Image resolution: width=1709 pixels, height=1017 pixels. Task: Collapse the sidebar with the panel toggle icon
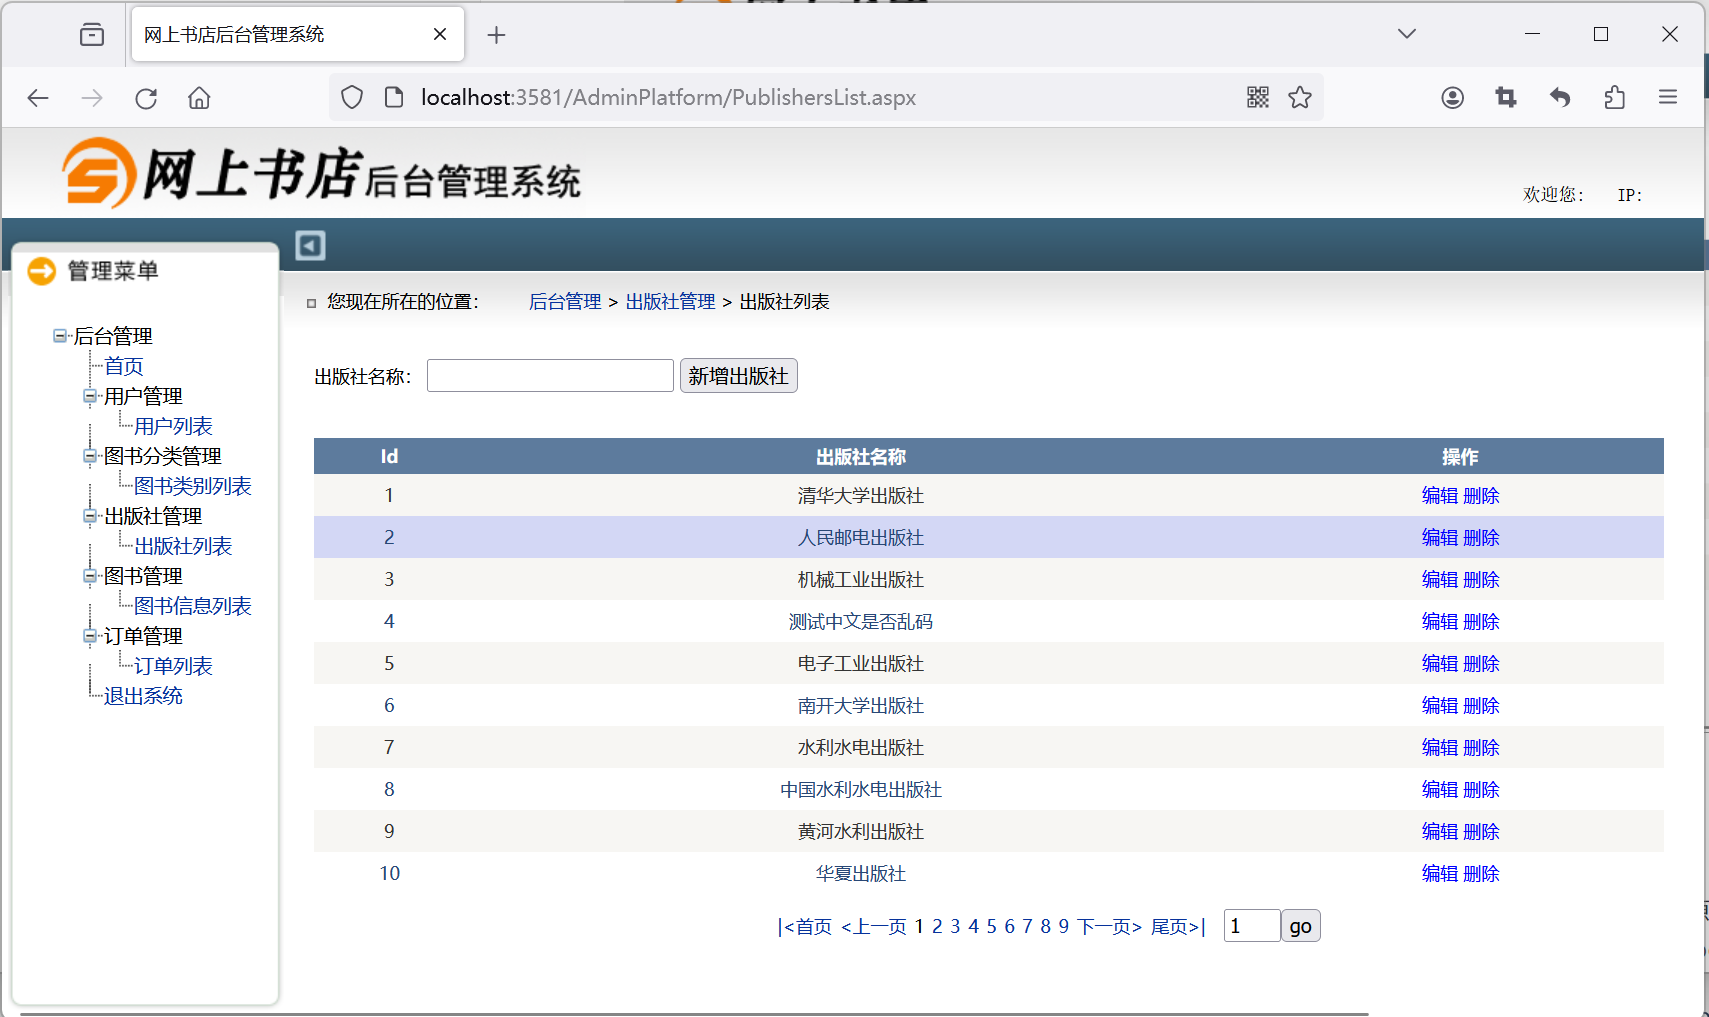click(x=310, y=245)
